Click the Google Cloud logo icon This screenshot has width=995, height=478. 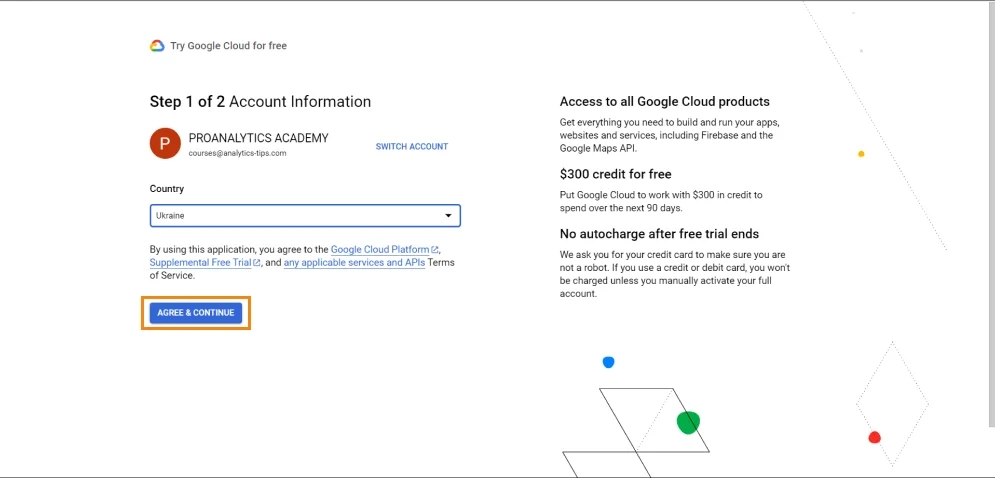point(157,46)
